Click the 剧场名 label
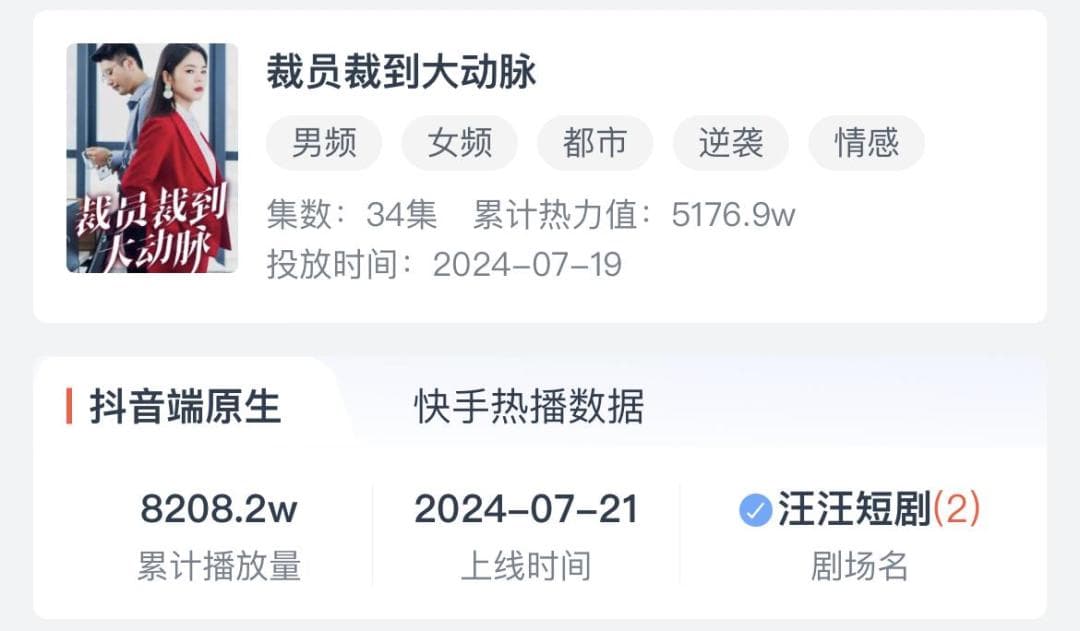This screenshot has height=631, width=1080. 859,566
